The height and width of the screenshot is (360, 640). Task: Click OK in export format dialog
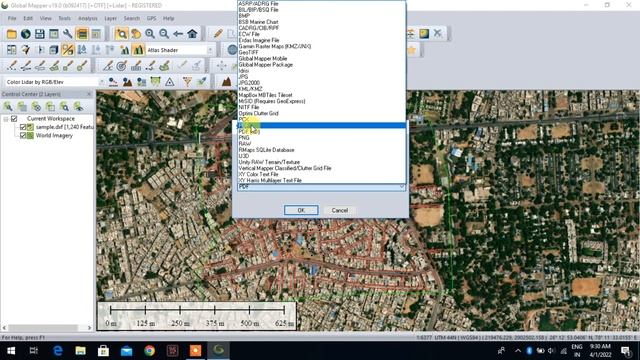[x=301, y=210]
